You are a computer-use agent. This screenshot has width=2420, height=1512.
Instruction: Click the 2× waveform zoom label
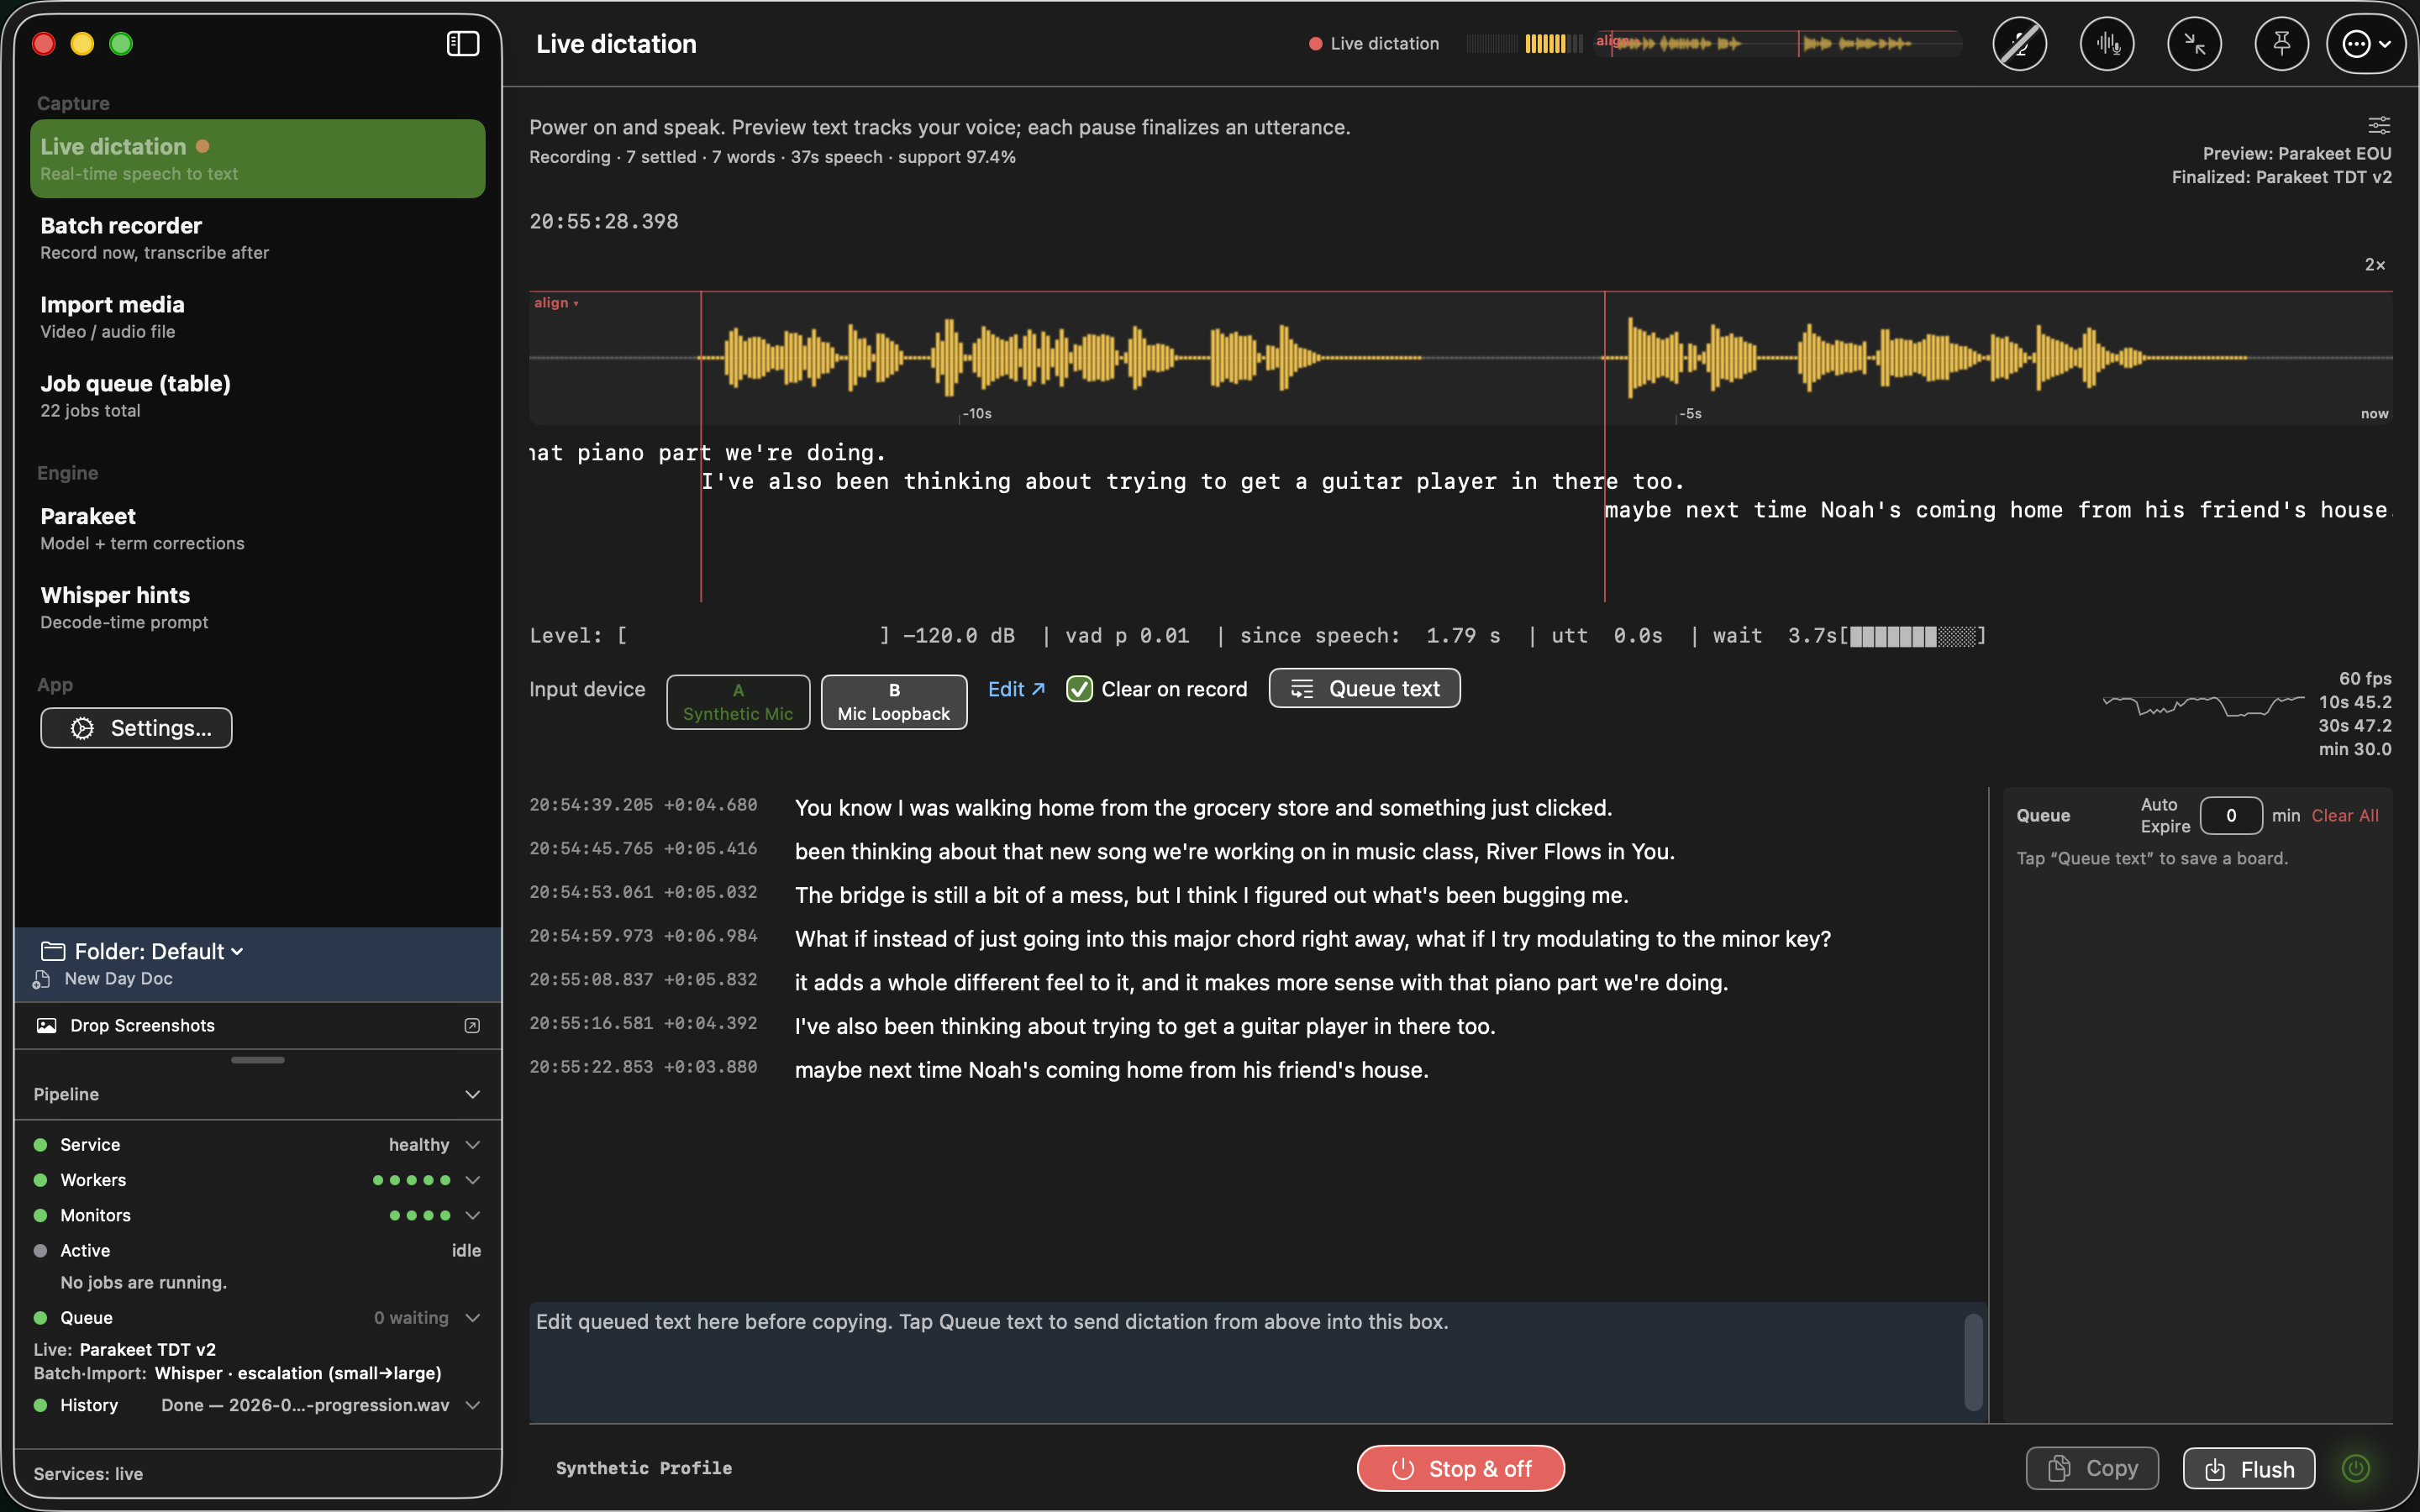pyautogui.click(x=2375, y=265)
